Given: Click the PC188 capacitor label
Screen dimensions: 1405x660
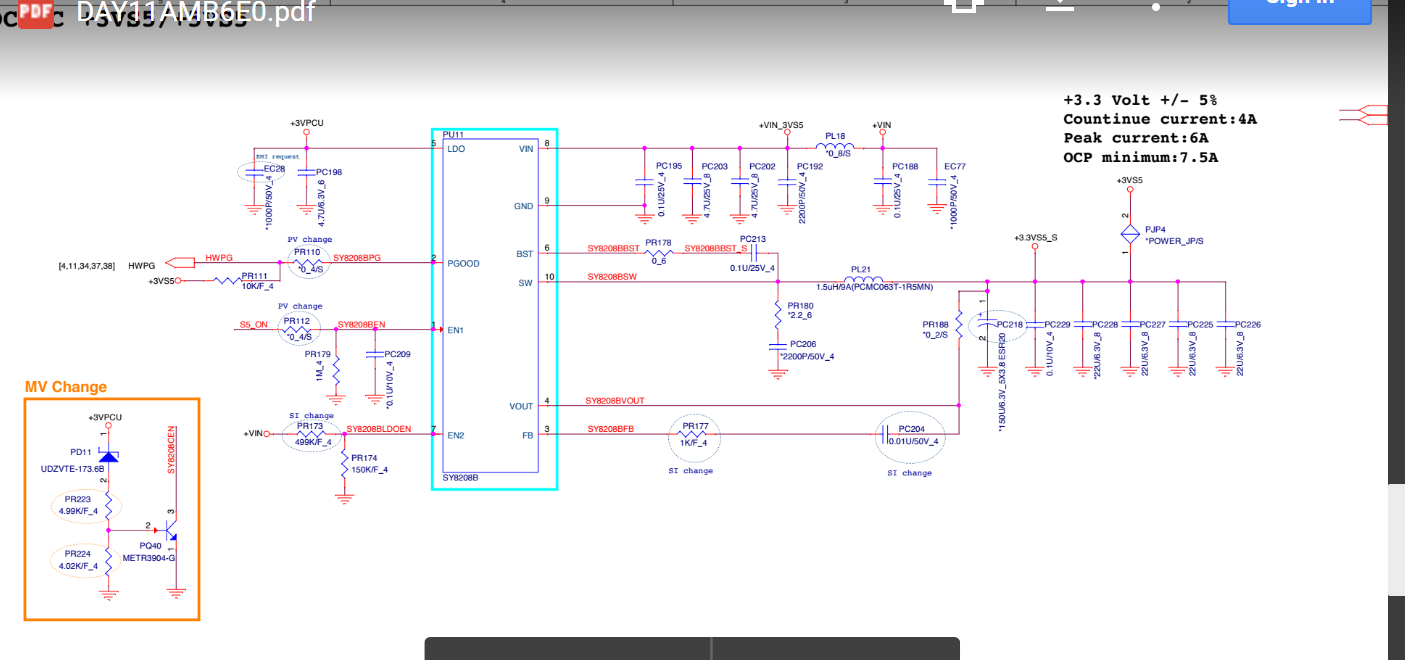Looking at the screenshot, I should pos(905,166).
